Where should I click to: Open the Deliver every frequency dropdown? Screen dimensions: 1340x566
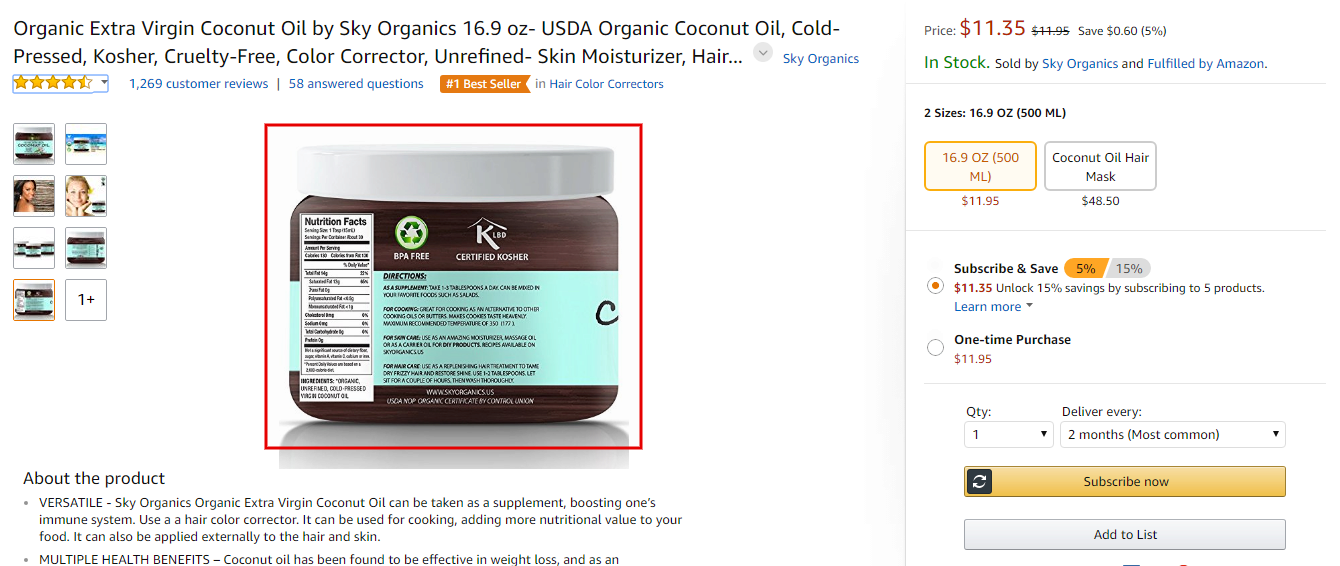[x=1172, y=434]
